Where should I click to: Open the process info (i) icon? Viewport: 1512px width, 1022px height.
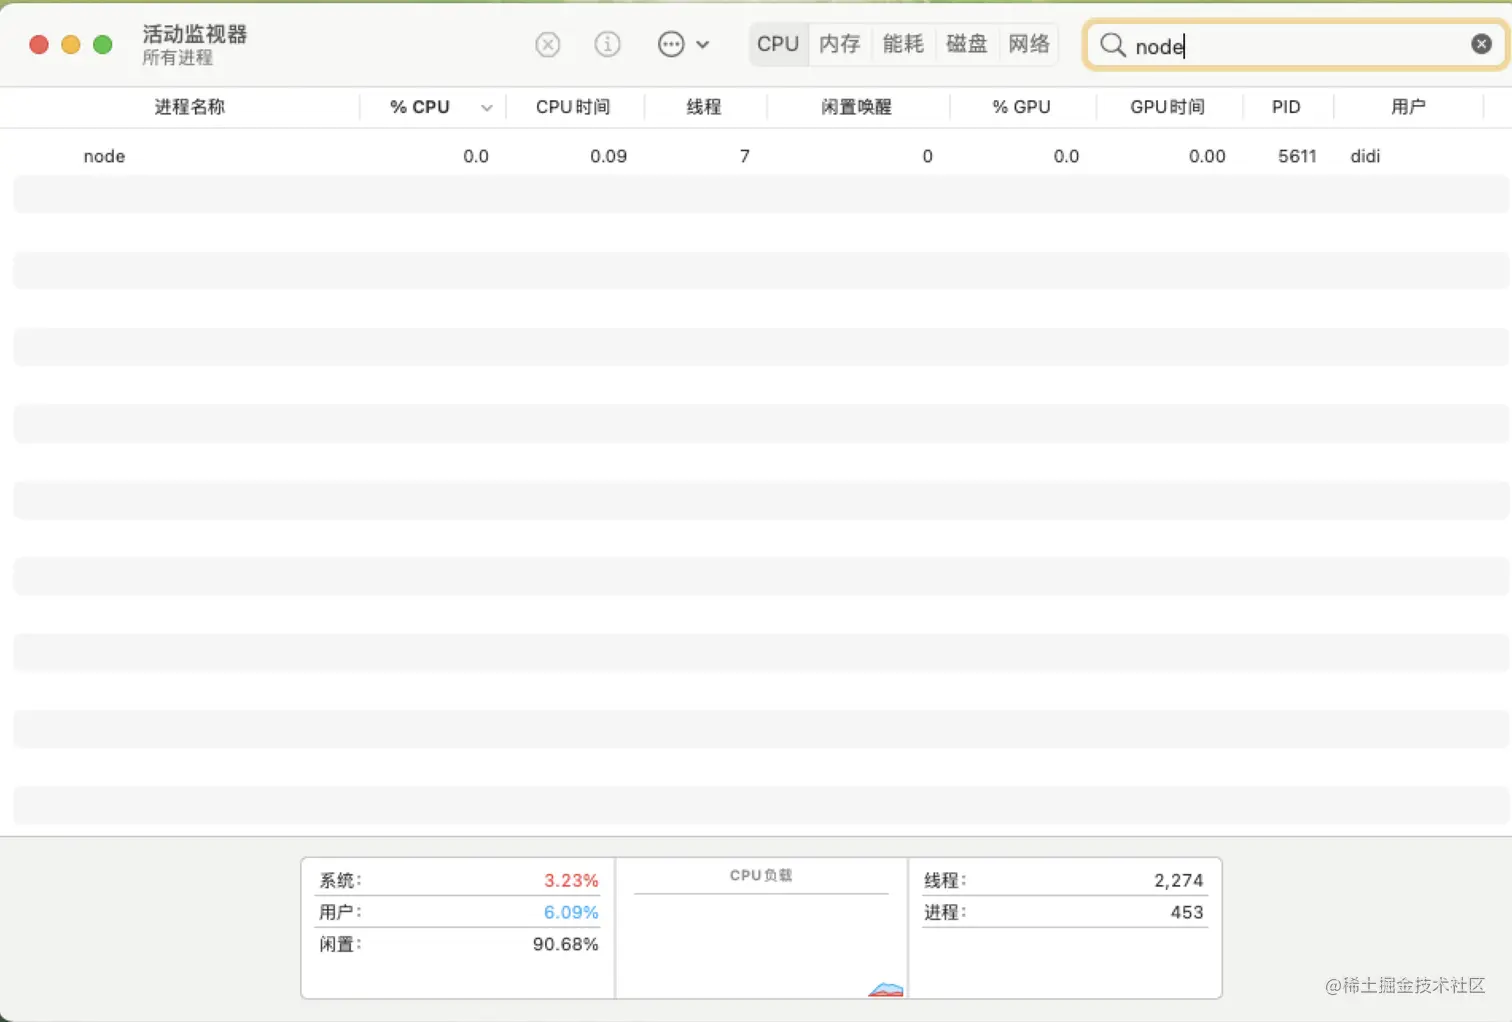tap(608, 44)
